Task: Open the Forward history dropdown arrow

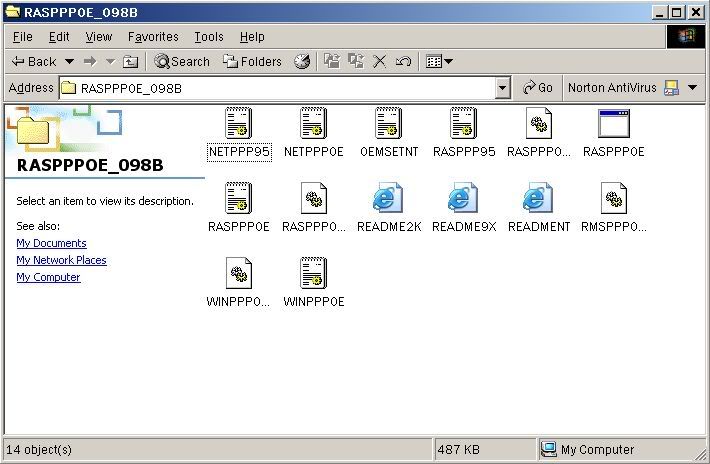Action: click(110, 61)
